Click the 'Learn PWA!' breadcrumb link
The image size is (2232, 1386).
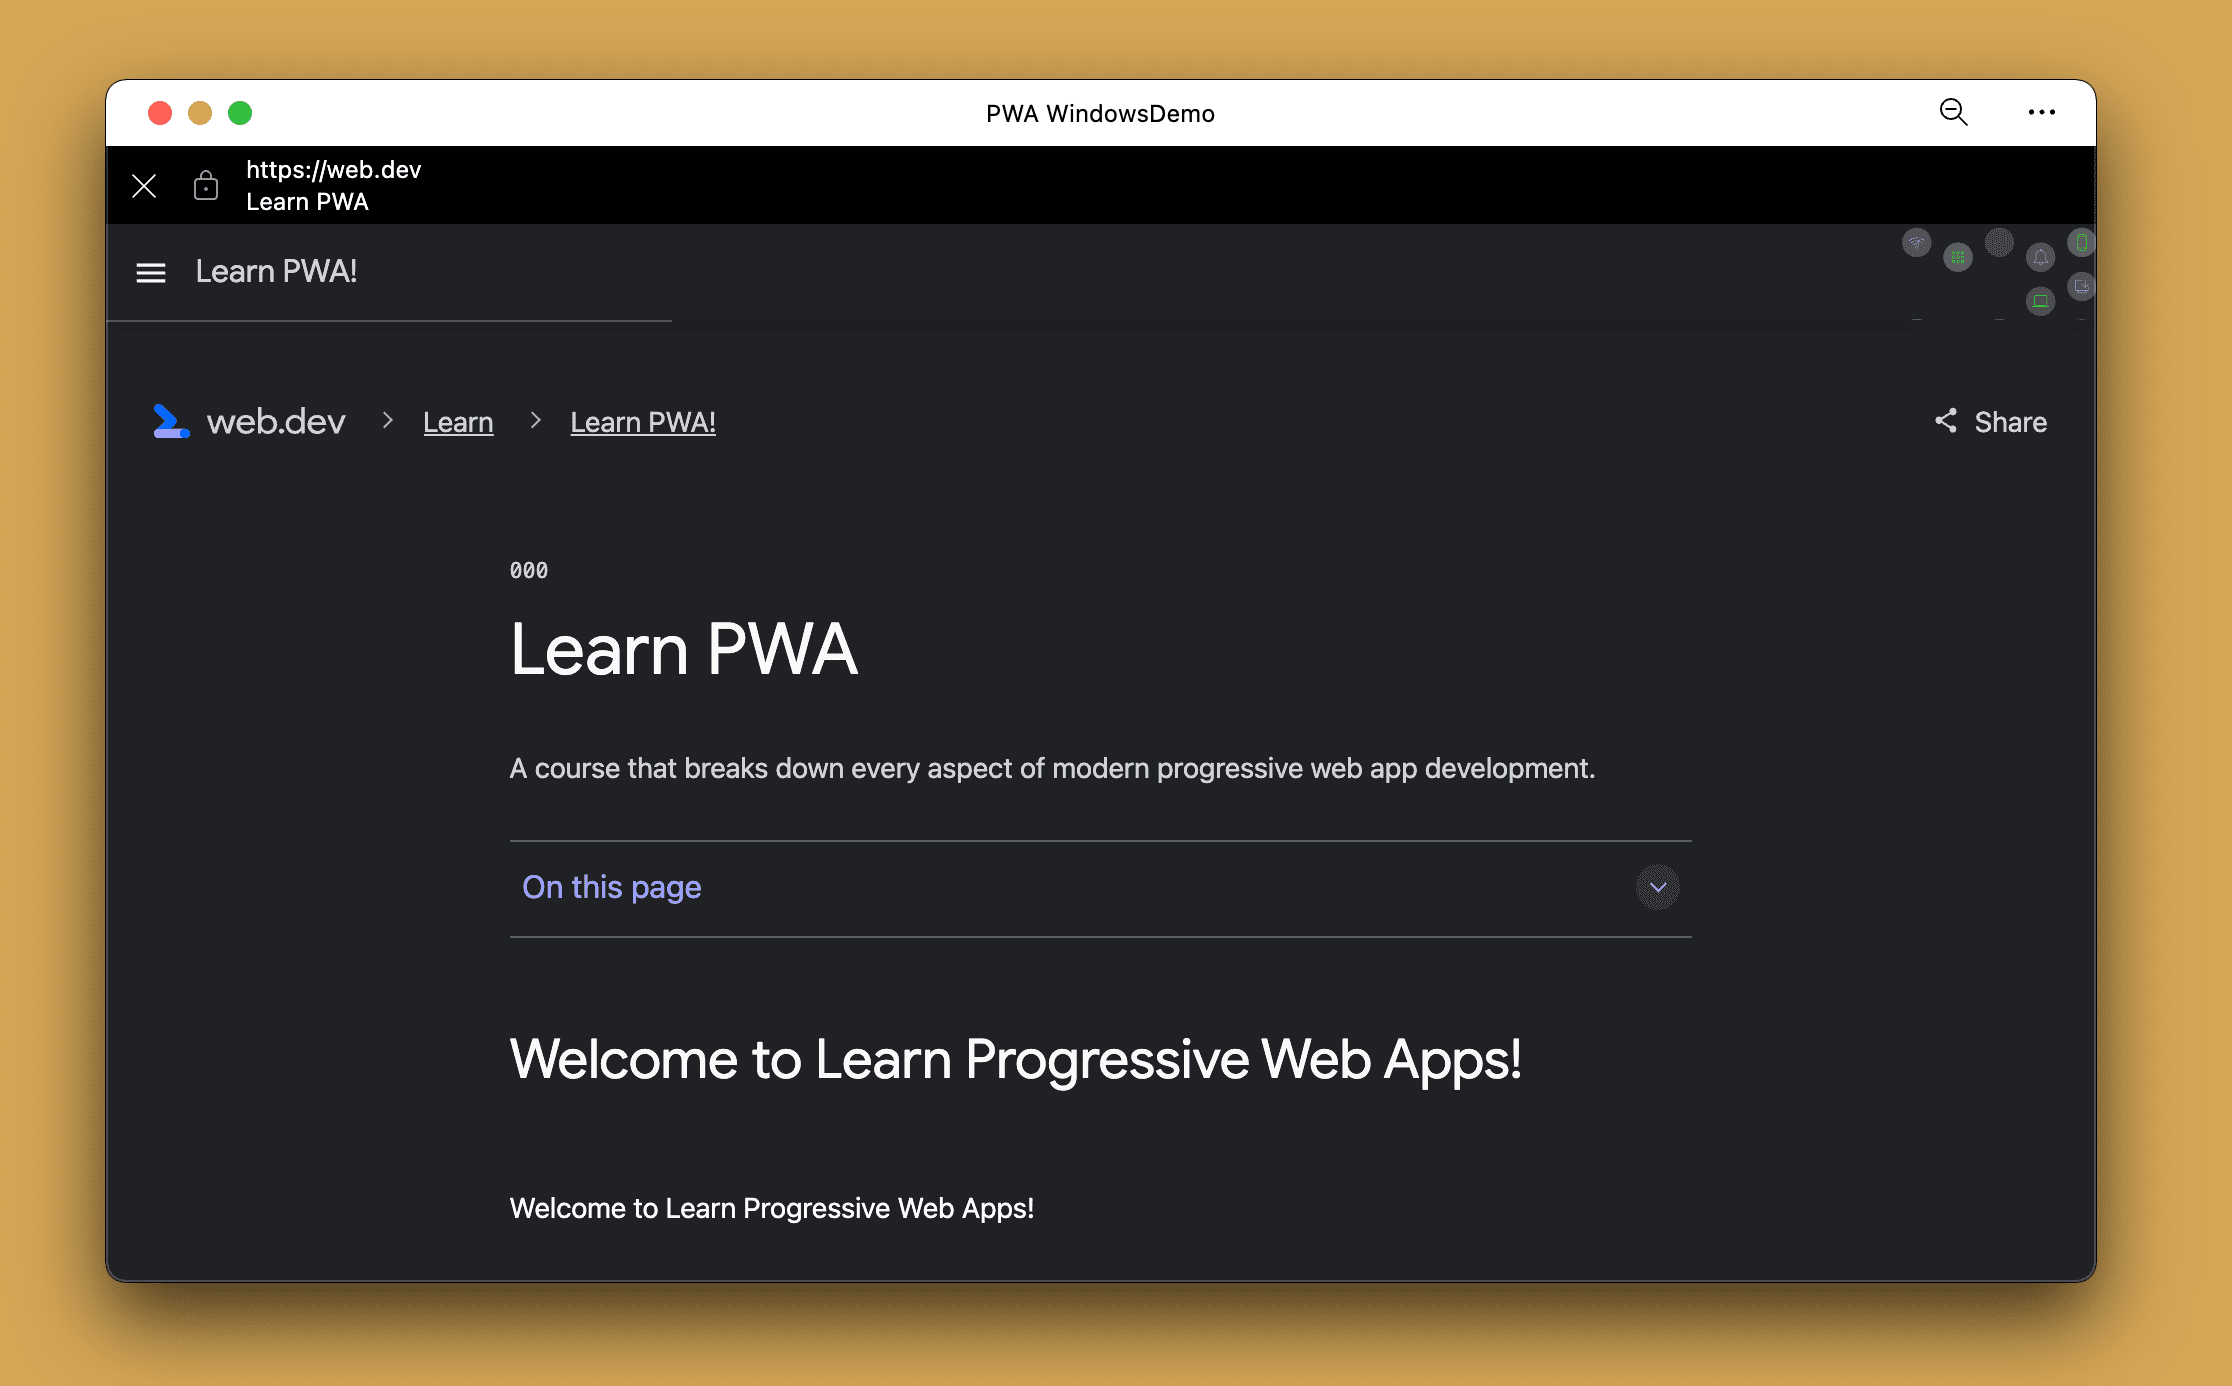click(643, 422)
